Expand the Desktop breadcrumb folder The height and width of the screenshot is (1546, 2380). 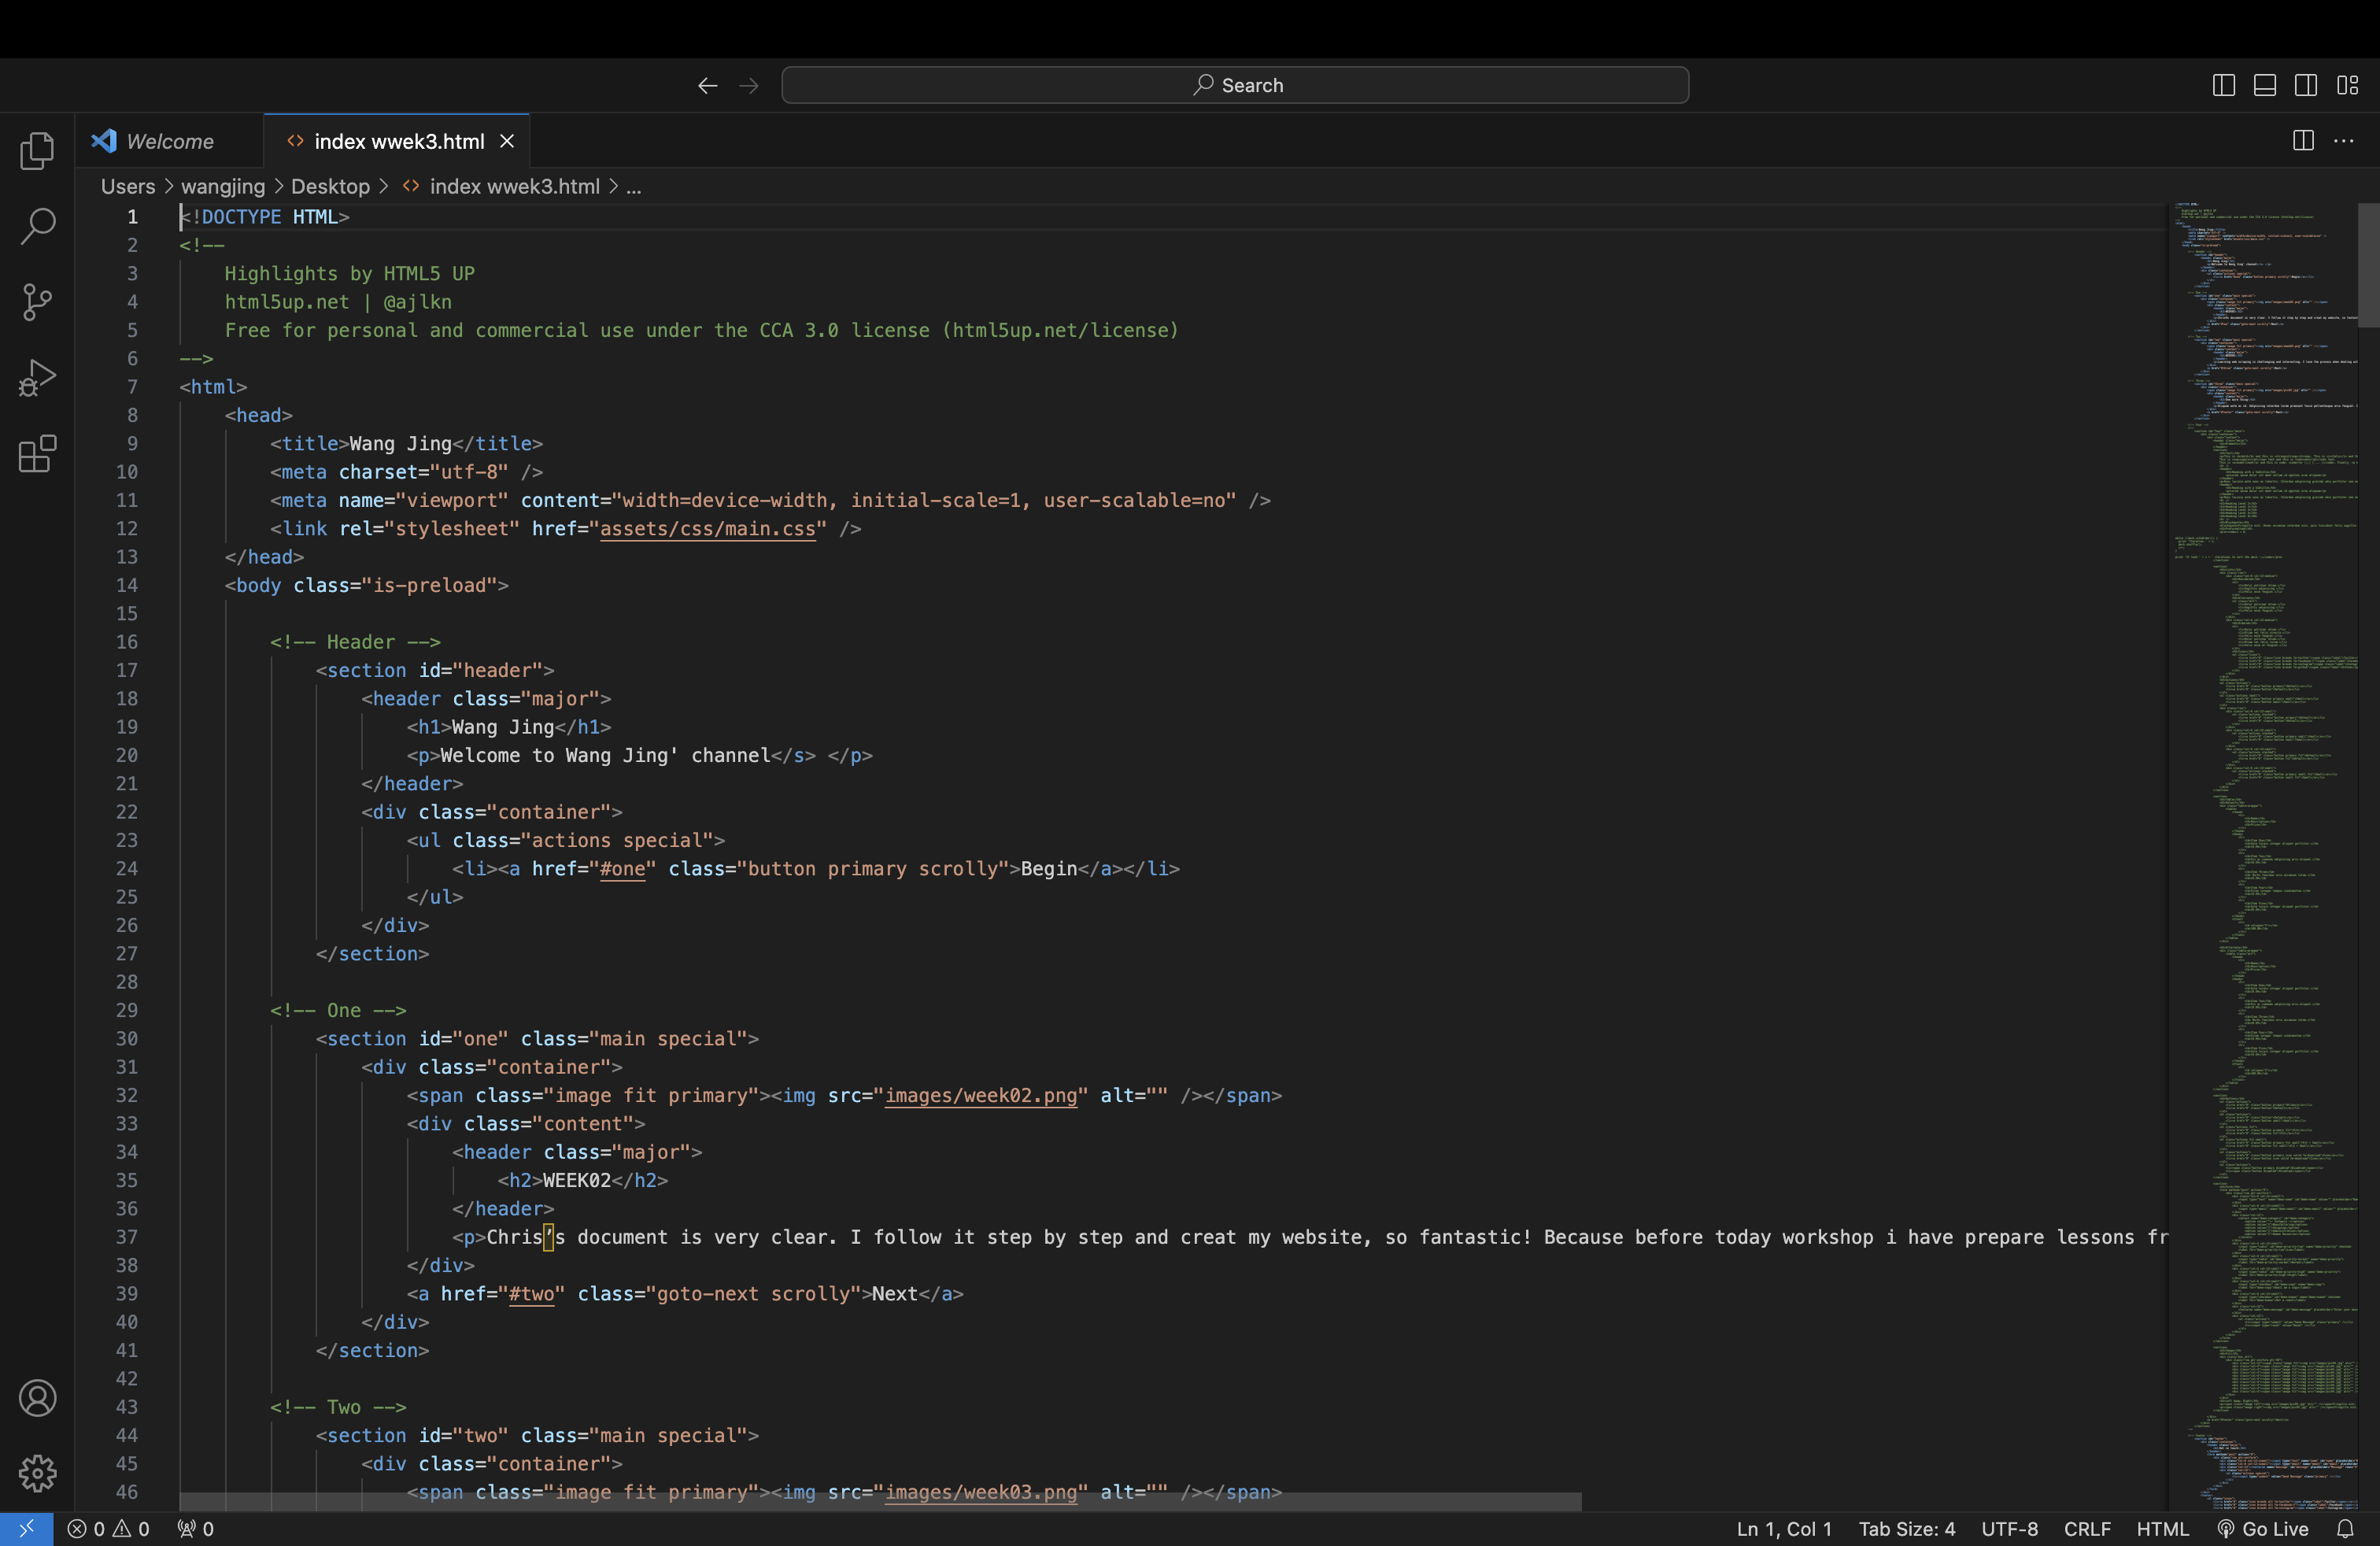[x=330, y=187]
